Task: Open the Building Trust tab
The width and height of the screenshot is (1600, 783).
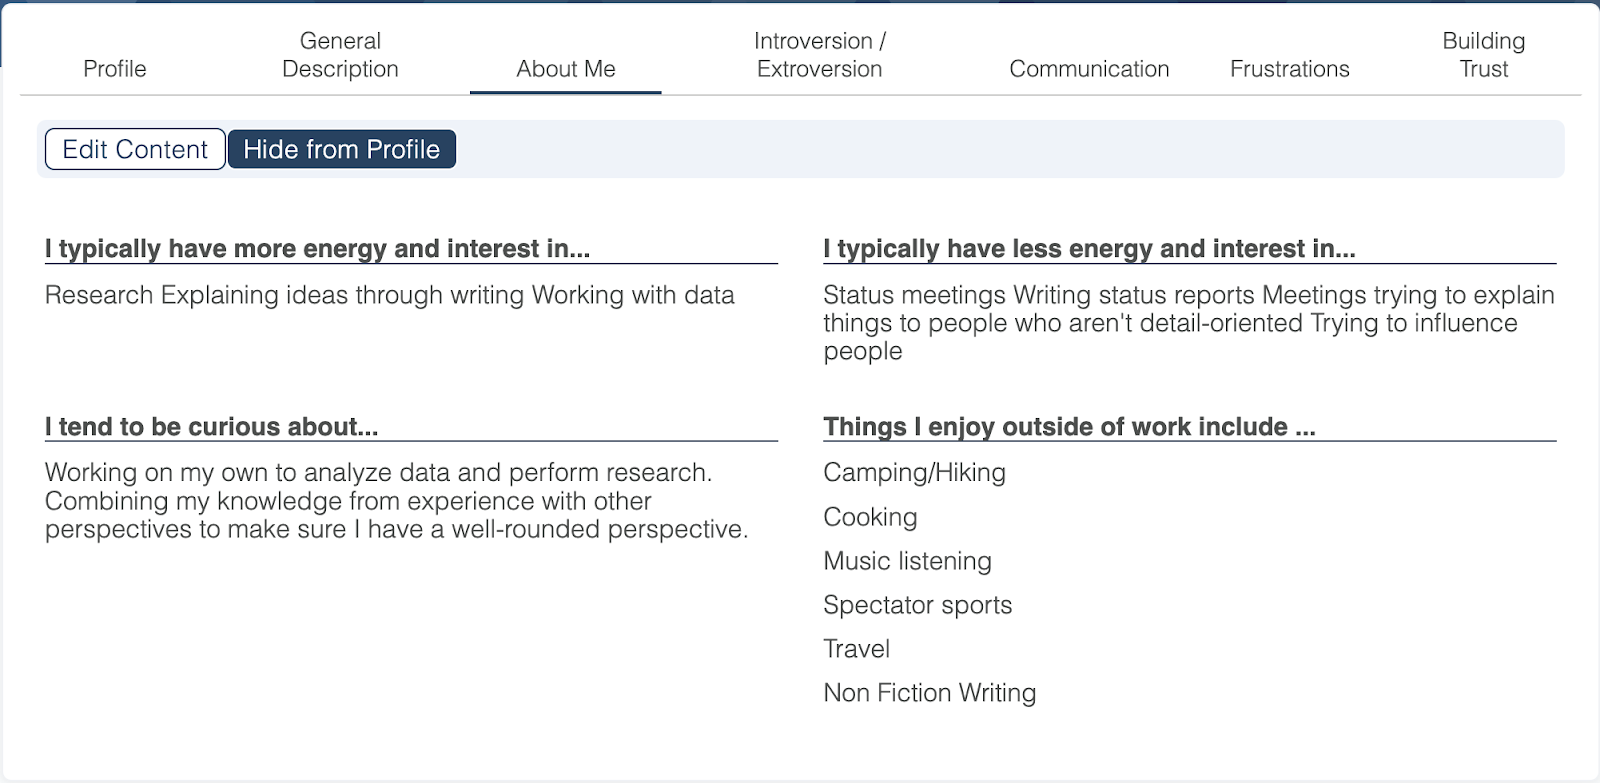Action: click(1483, 55)
